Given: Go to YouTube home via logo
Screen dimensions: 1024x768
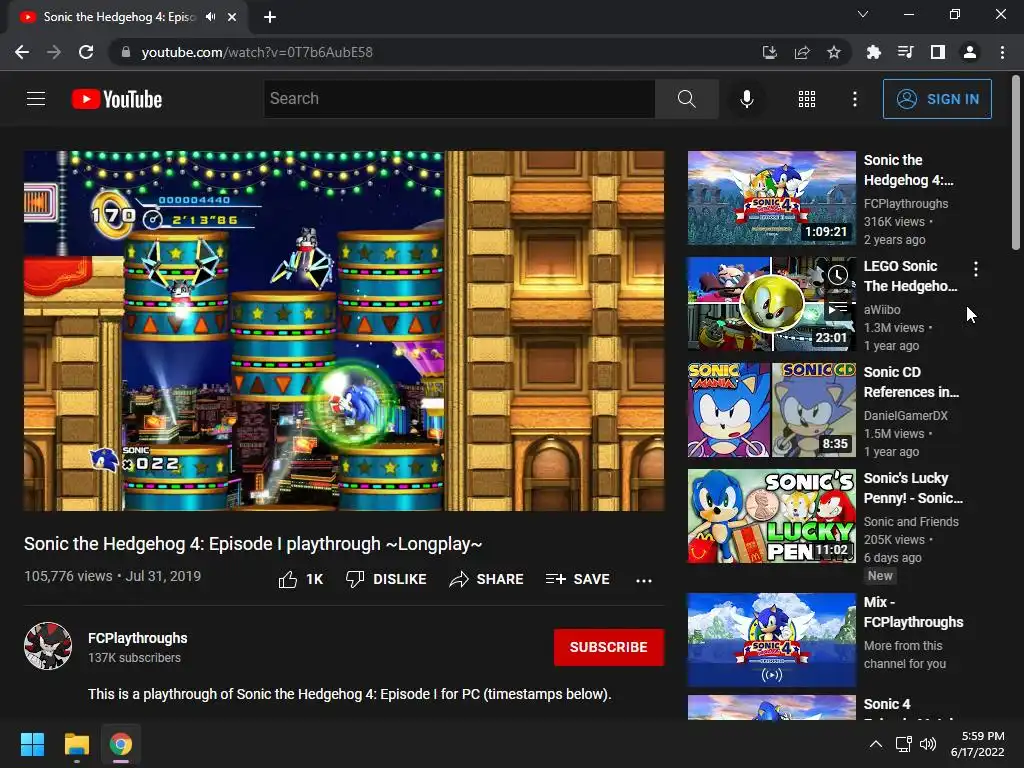Looking at the screenshot, I should pos(117,99).
